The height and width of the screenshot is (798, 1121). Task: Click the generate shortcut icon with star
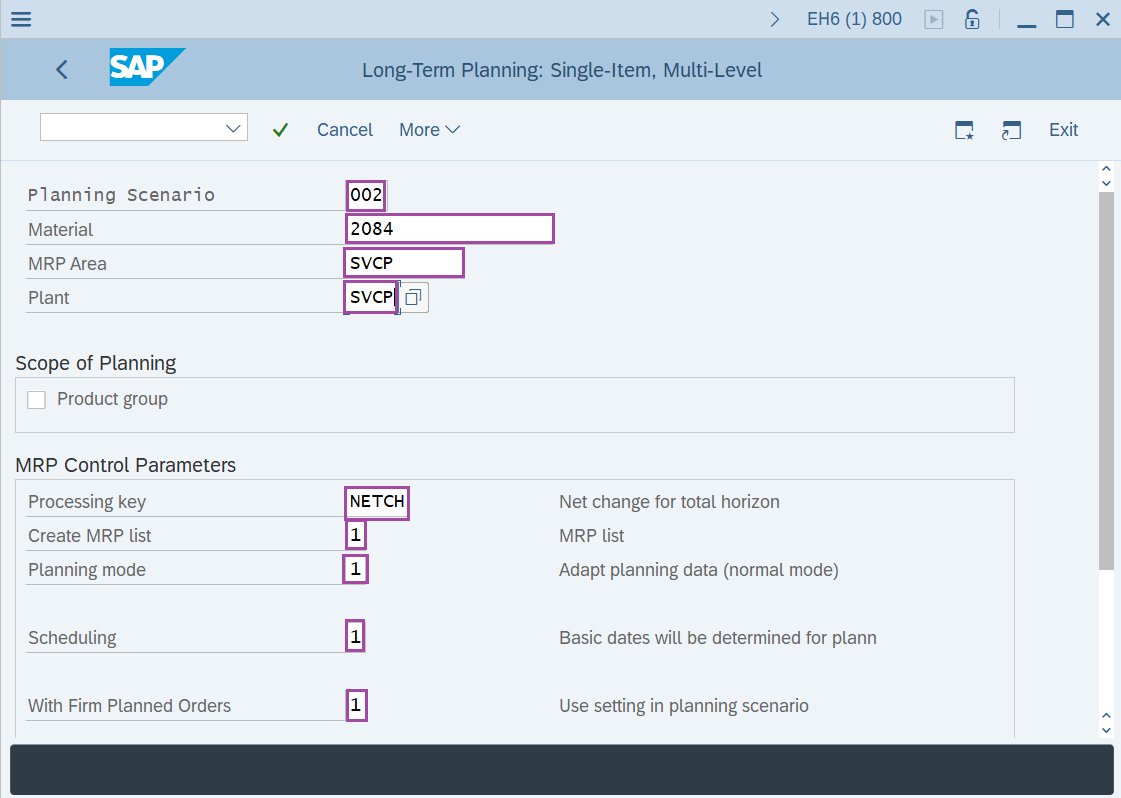point(964,130)
